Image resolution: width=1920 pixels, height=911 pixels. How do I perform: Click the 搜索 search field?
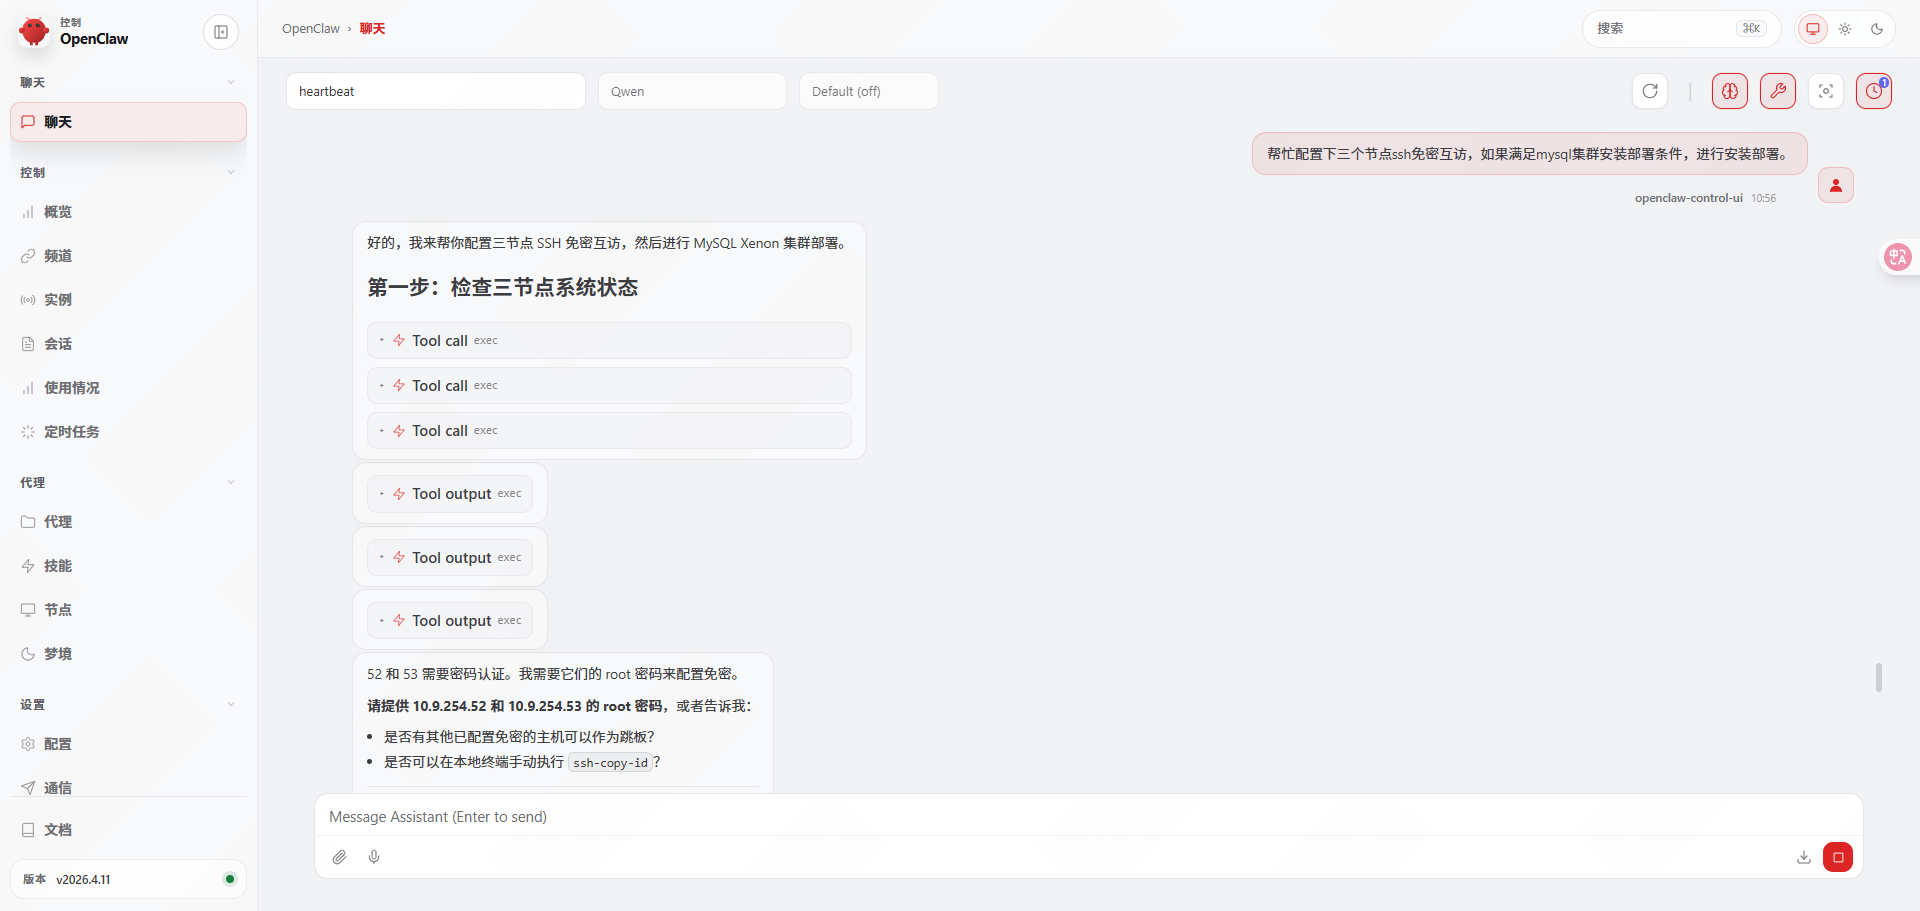coord(1681,29)
